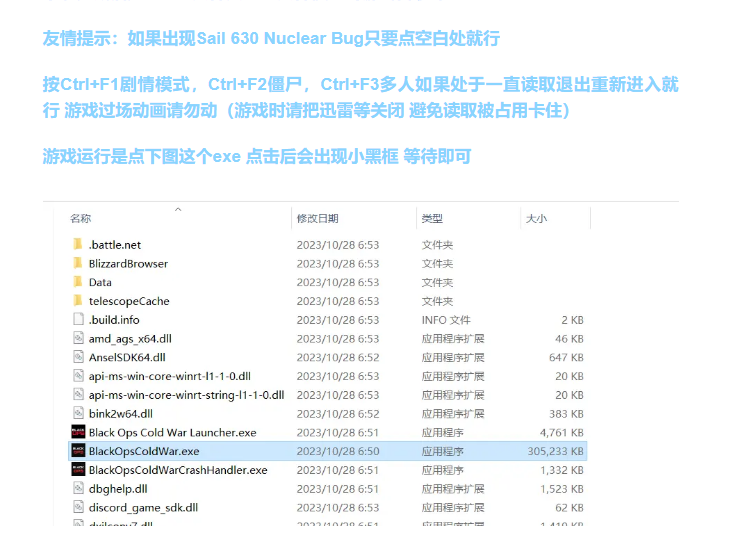Open the .battle.net folder icon
The height and width of the screenshot is (555, 734).
click(78, 244)
